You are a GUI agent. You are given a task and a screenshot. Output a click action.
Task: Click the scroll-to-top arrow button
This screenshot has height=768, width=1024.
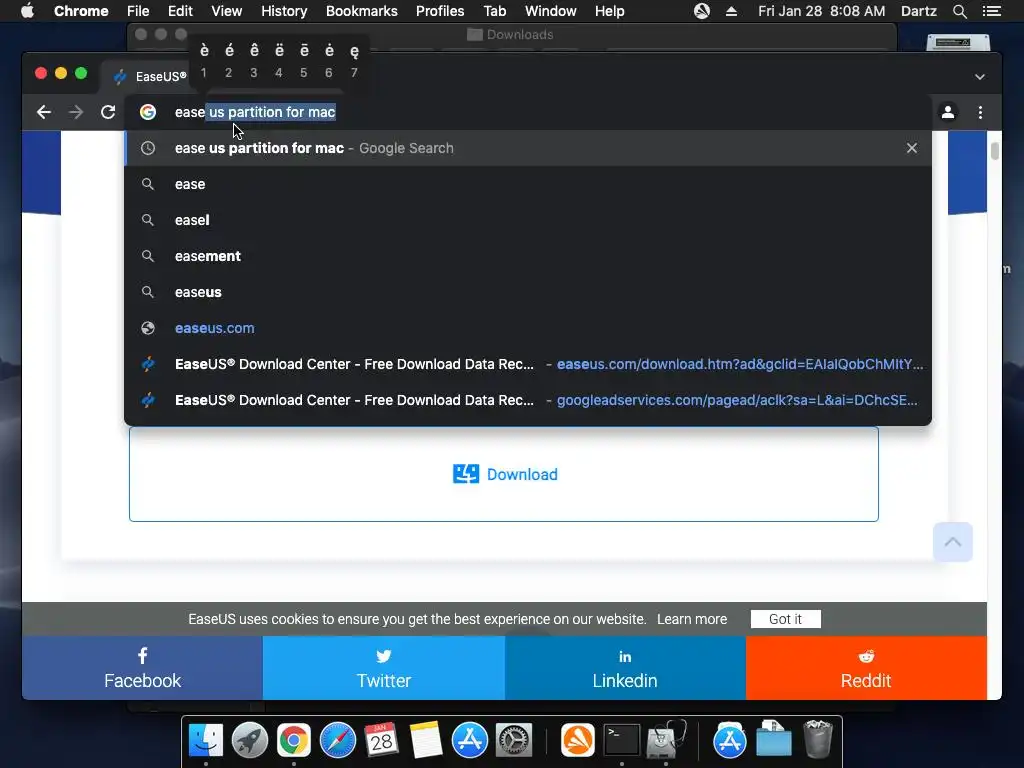[953, 542]
